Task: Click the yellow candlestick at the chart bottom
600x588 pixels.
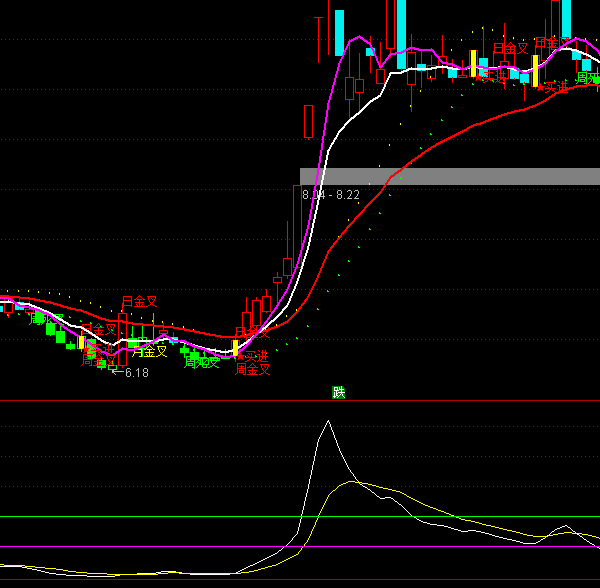Action: 236,348
